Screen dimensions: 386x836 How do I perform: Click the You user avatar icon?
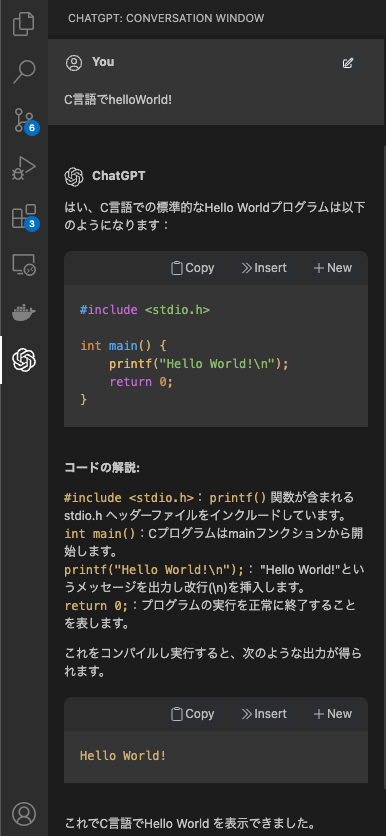(74, 62)
